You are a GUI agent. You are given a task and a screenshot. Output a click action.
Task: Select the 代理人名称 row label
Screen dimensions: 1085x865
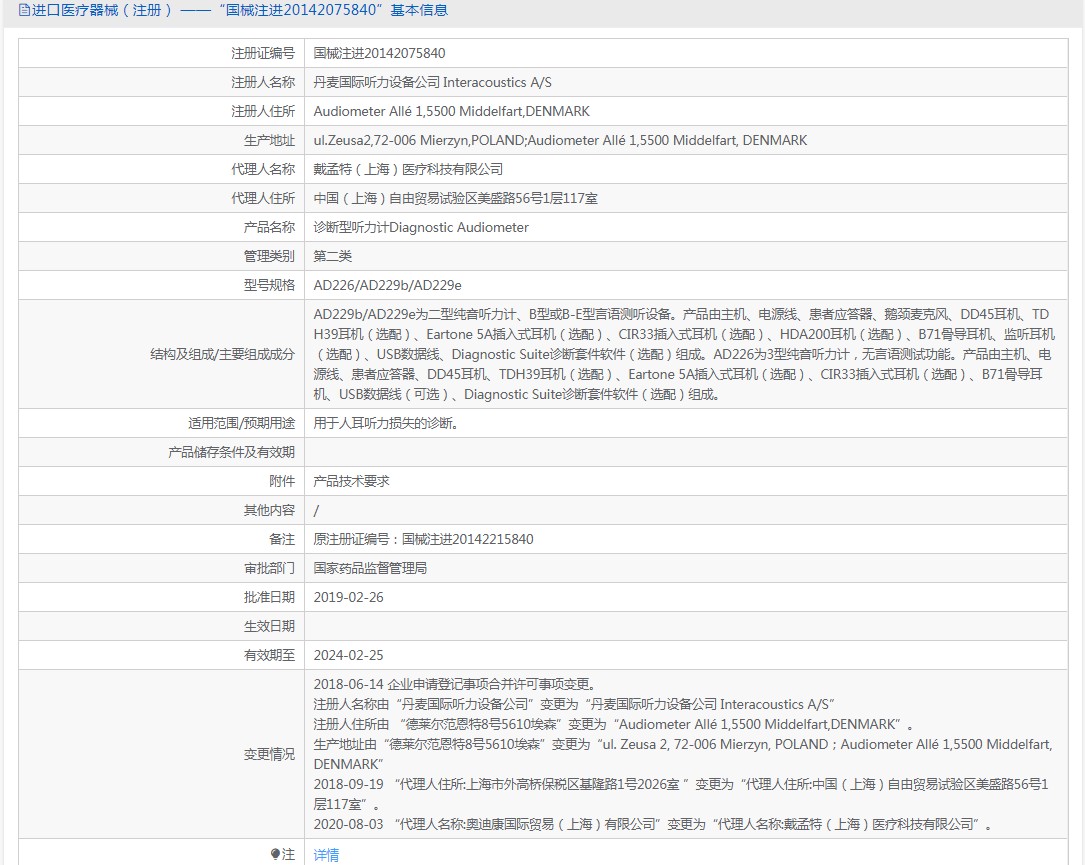pyautogui.click(x=263, y=170)
